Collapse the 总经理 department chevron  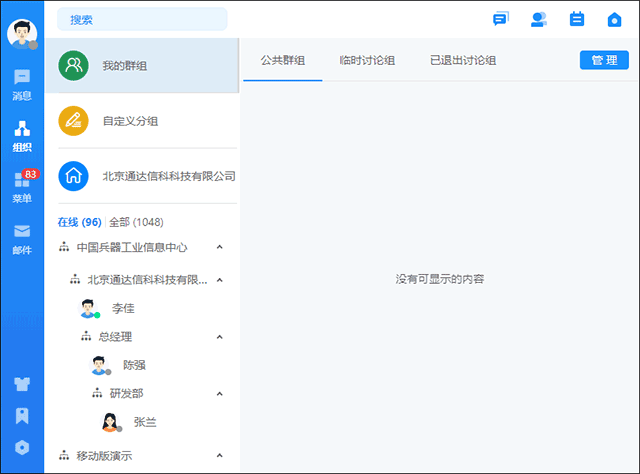click(220, 337)
